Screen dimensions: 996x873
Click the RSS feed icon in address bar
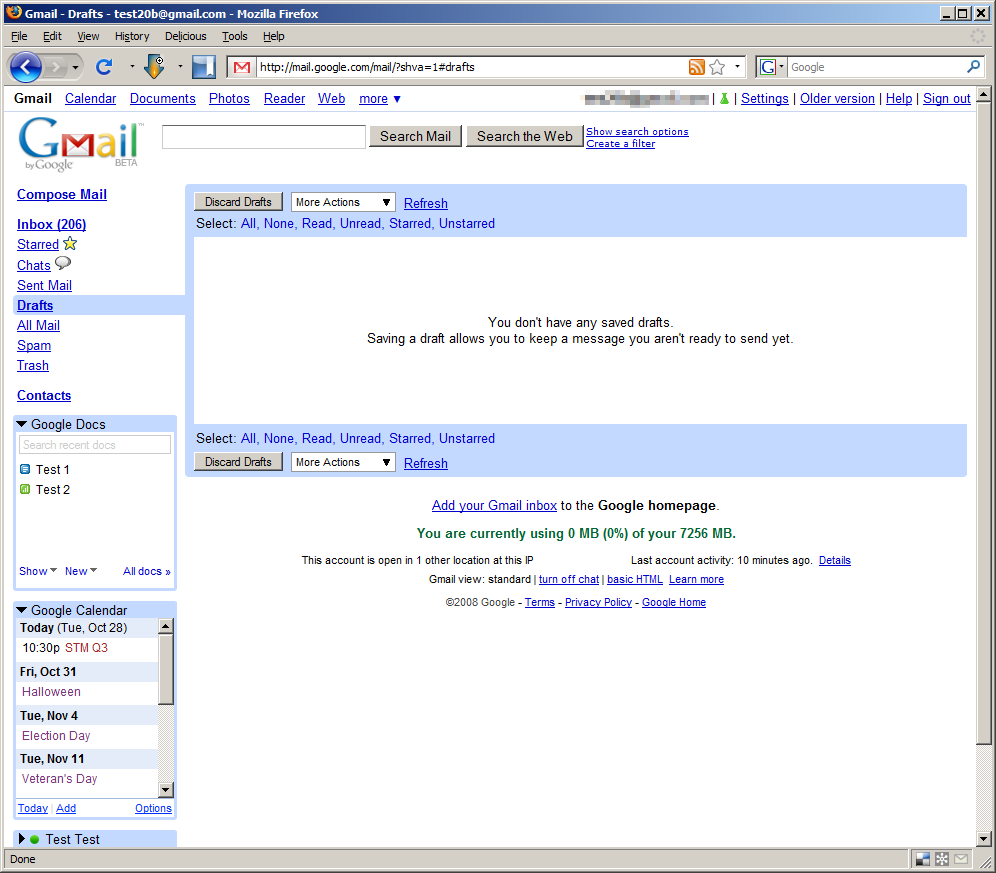click(x=697, y=67)
